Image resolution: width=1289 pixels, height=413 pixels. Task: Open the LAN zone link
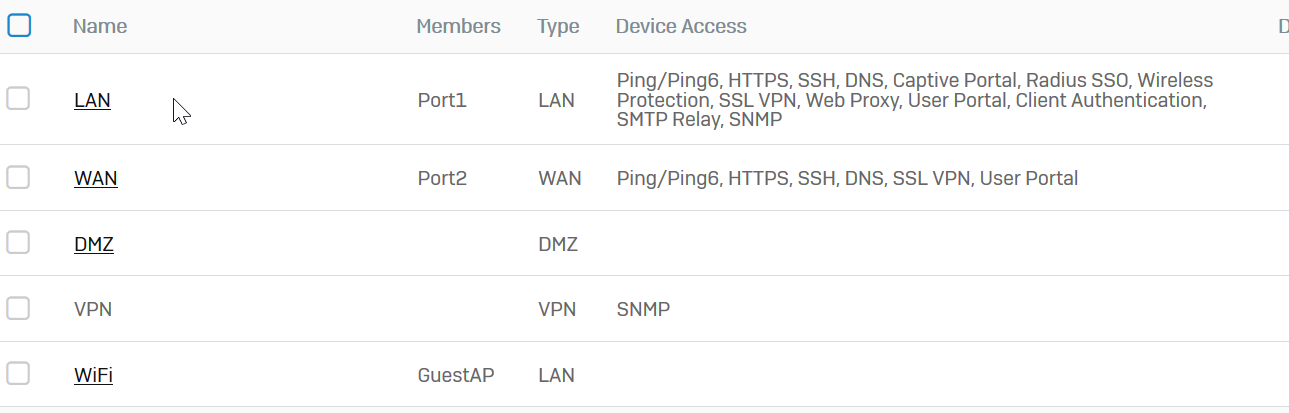92,101
